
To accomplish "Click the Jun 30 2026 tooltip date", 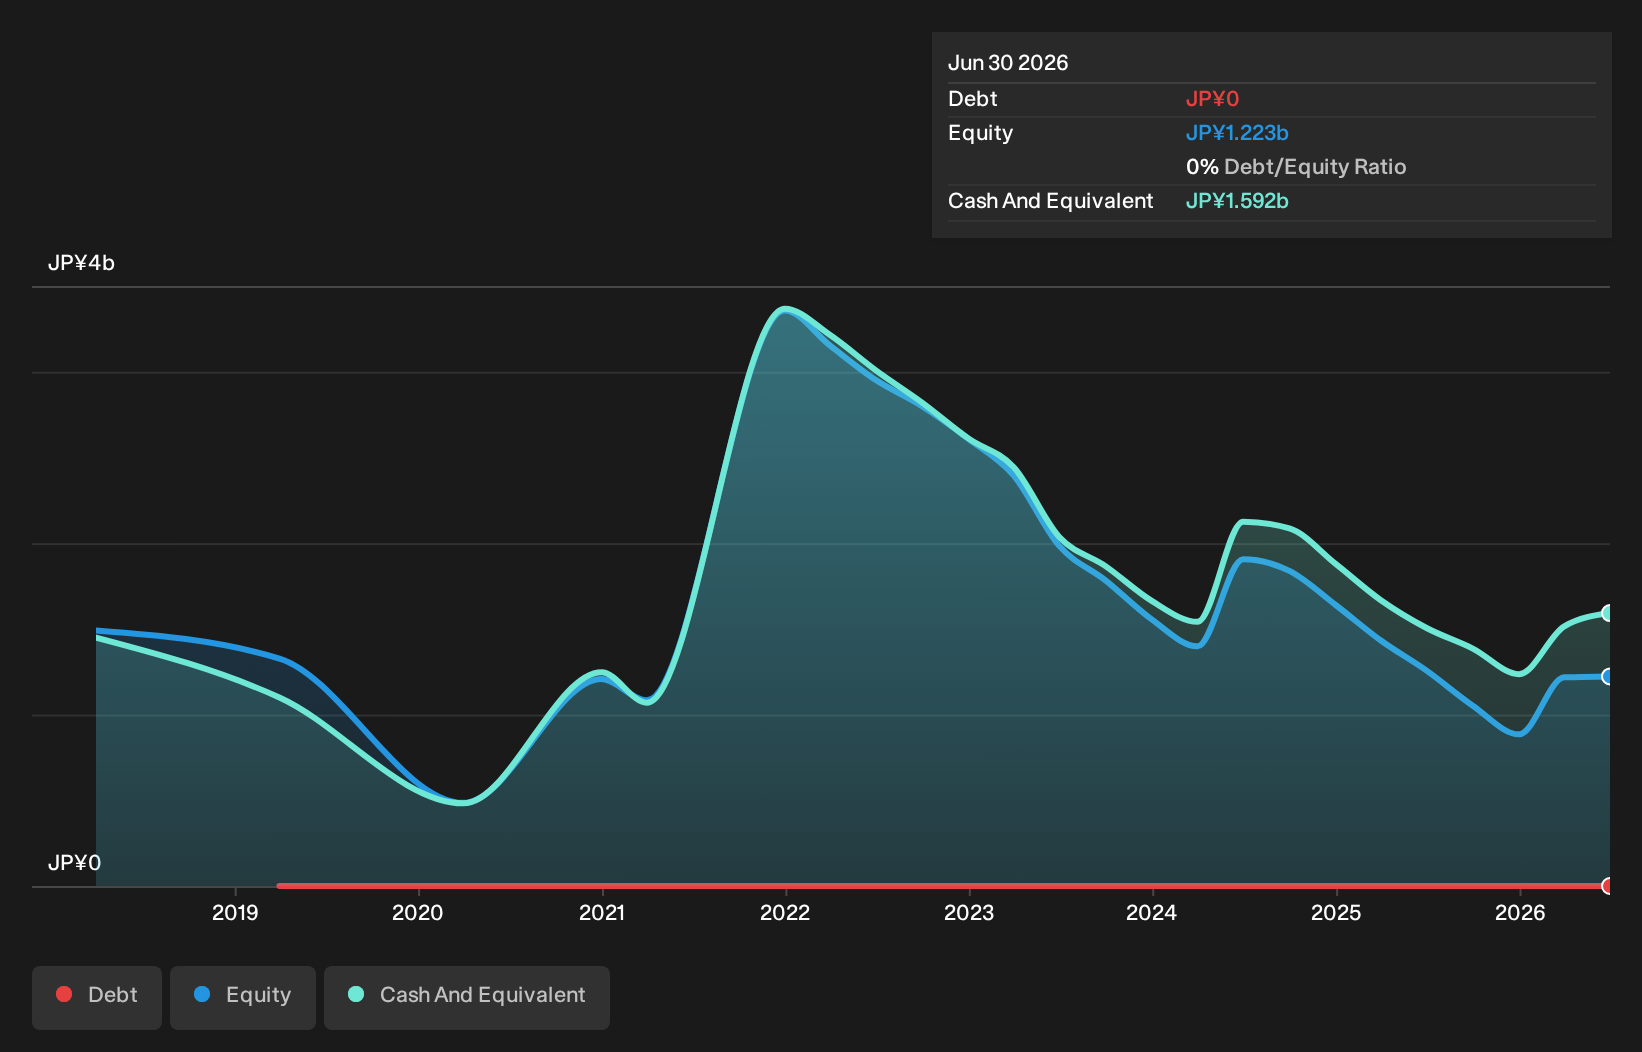I will [x=1008, y=63].
